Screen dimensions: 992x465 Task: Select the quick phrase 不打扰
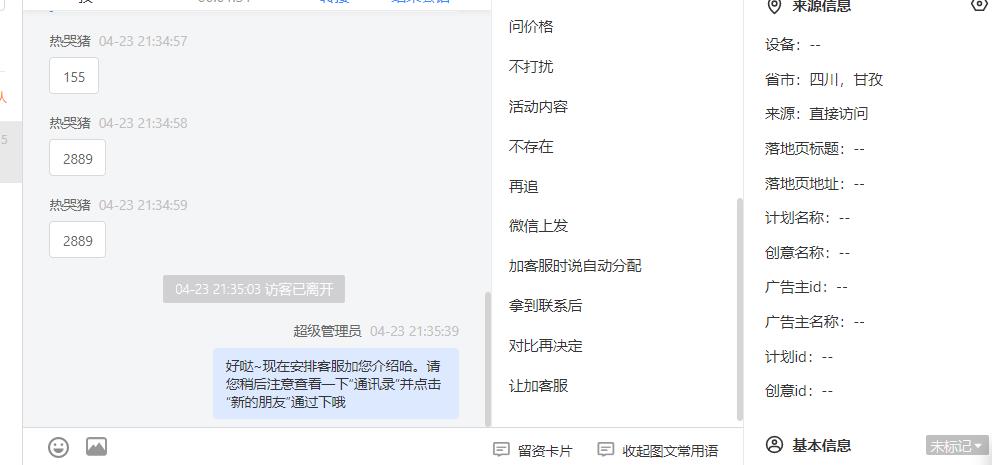pos(531,66)
